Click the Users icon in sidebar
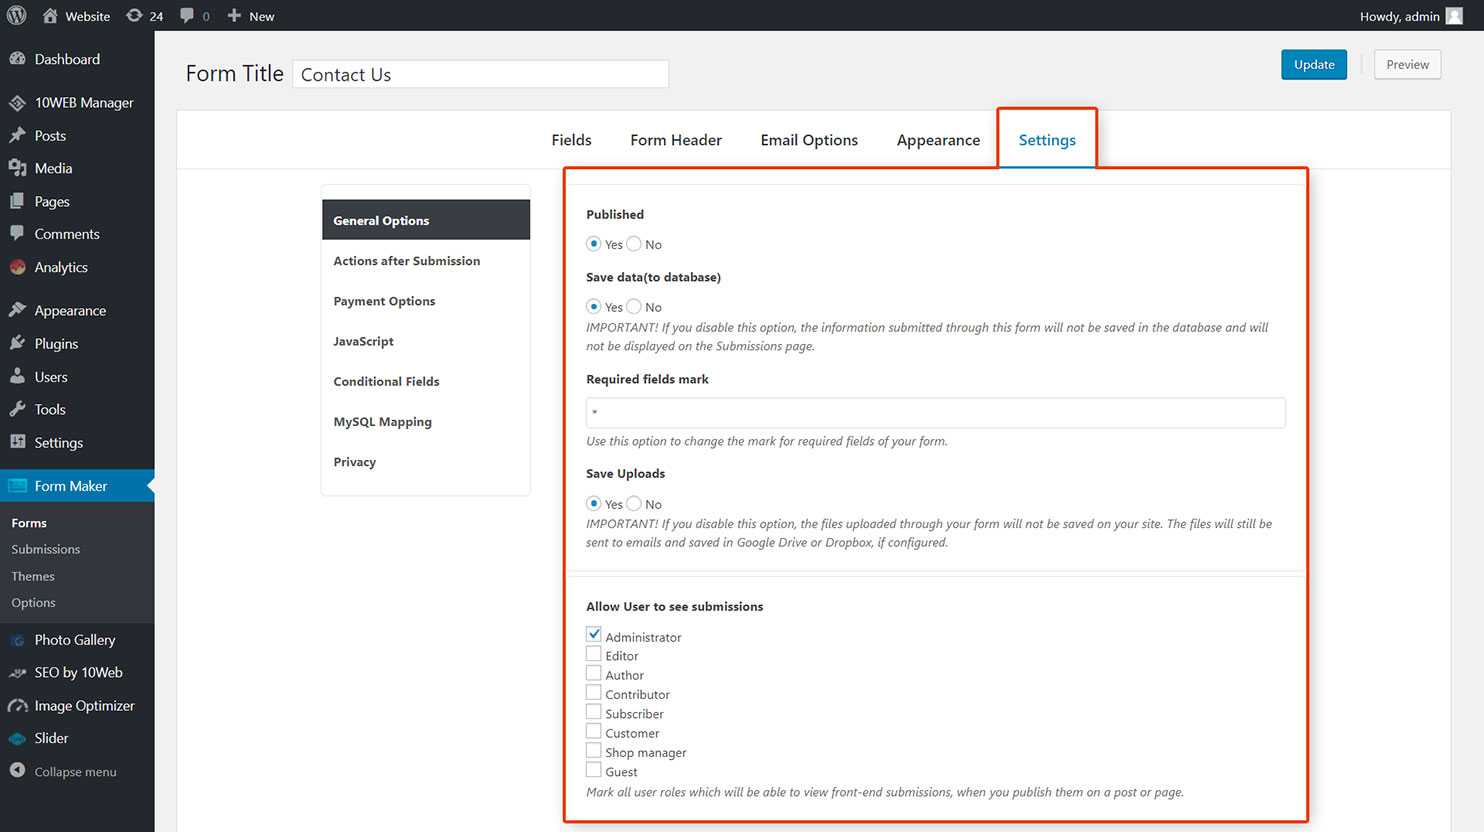This screenshot has width=1484, height=832. pos(17,376)
